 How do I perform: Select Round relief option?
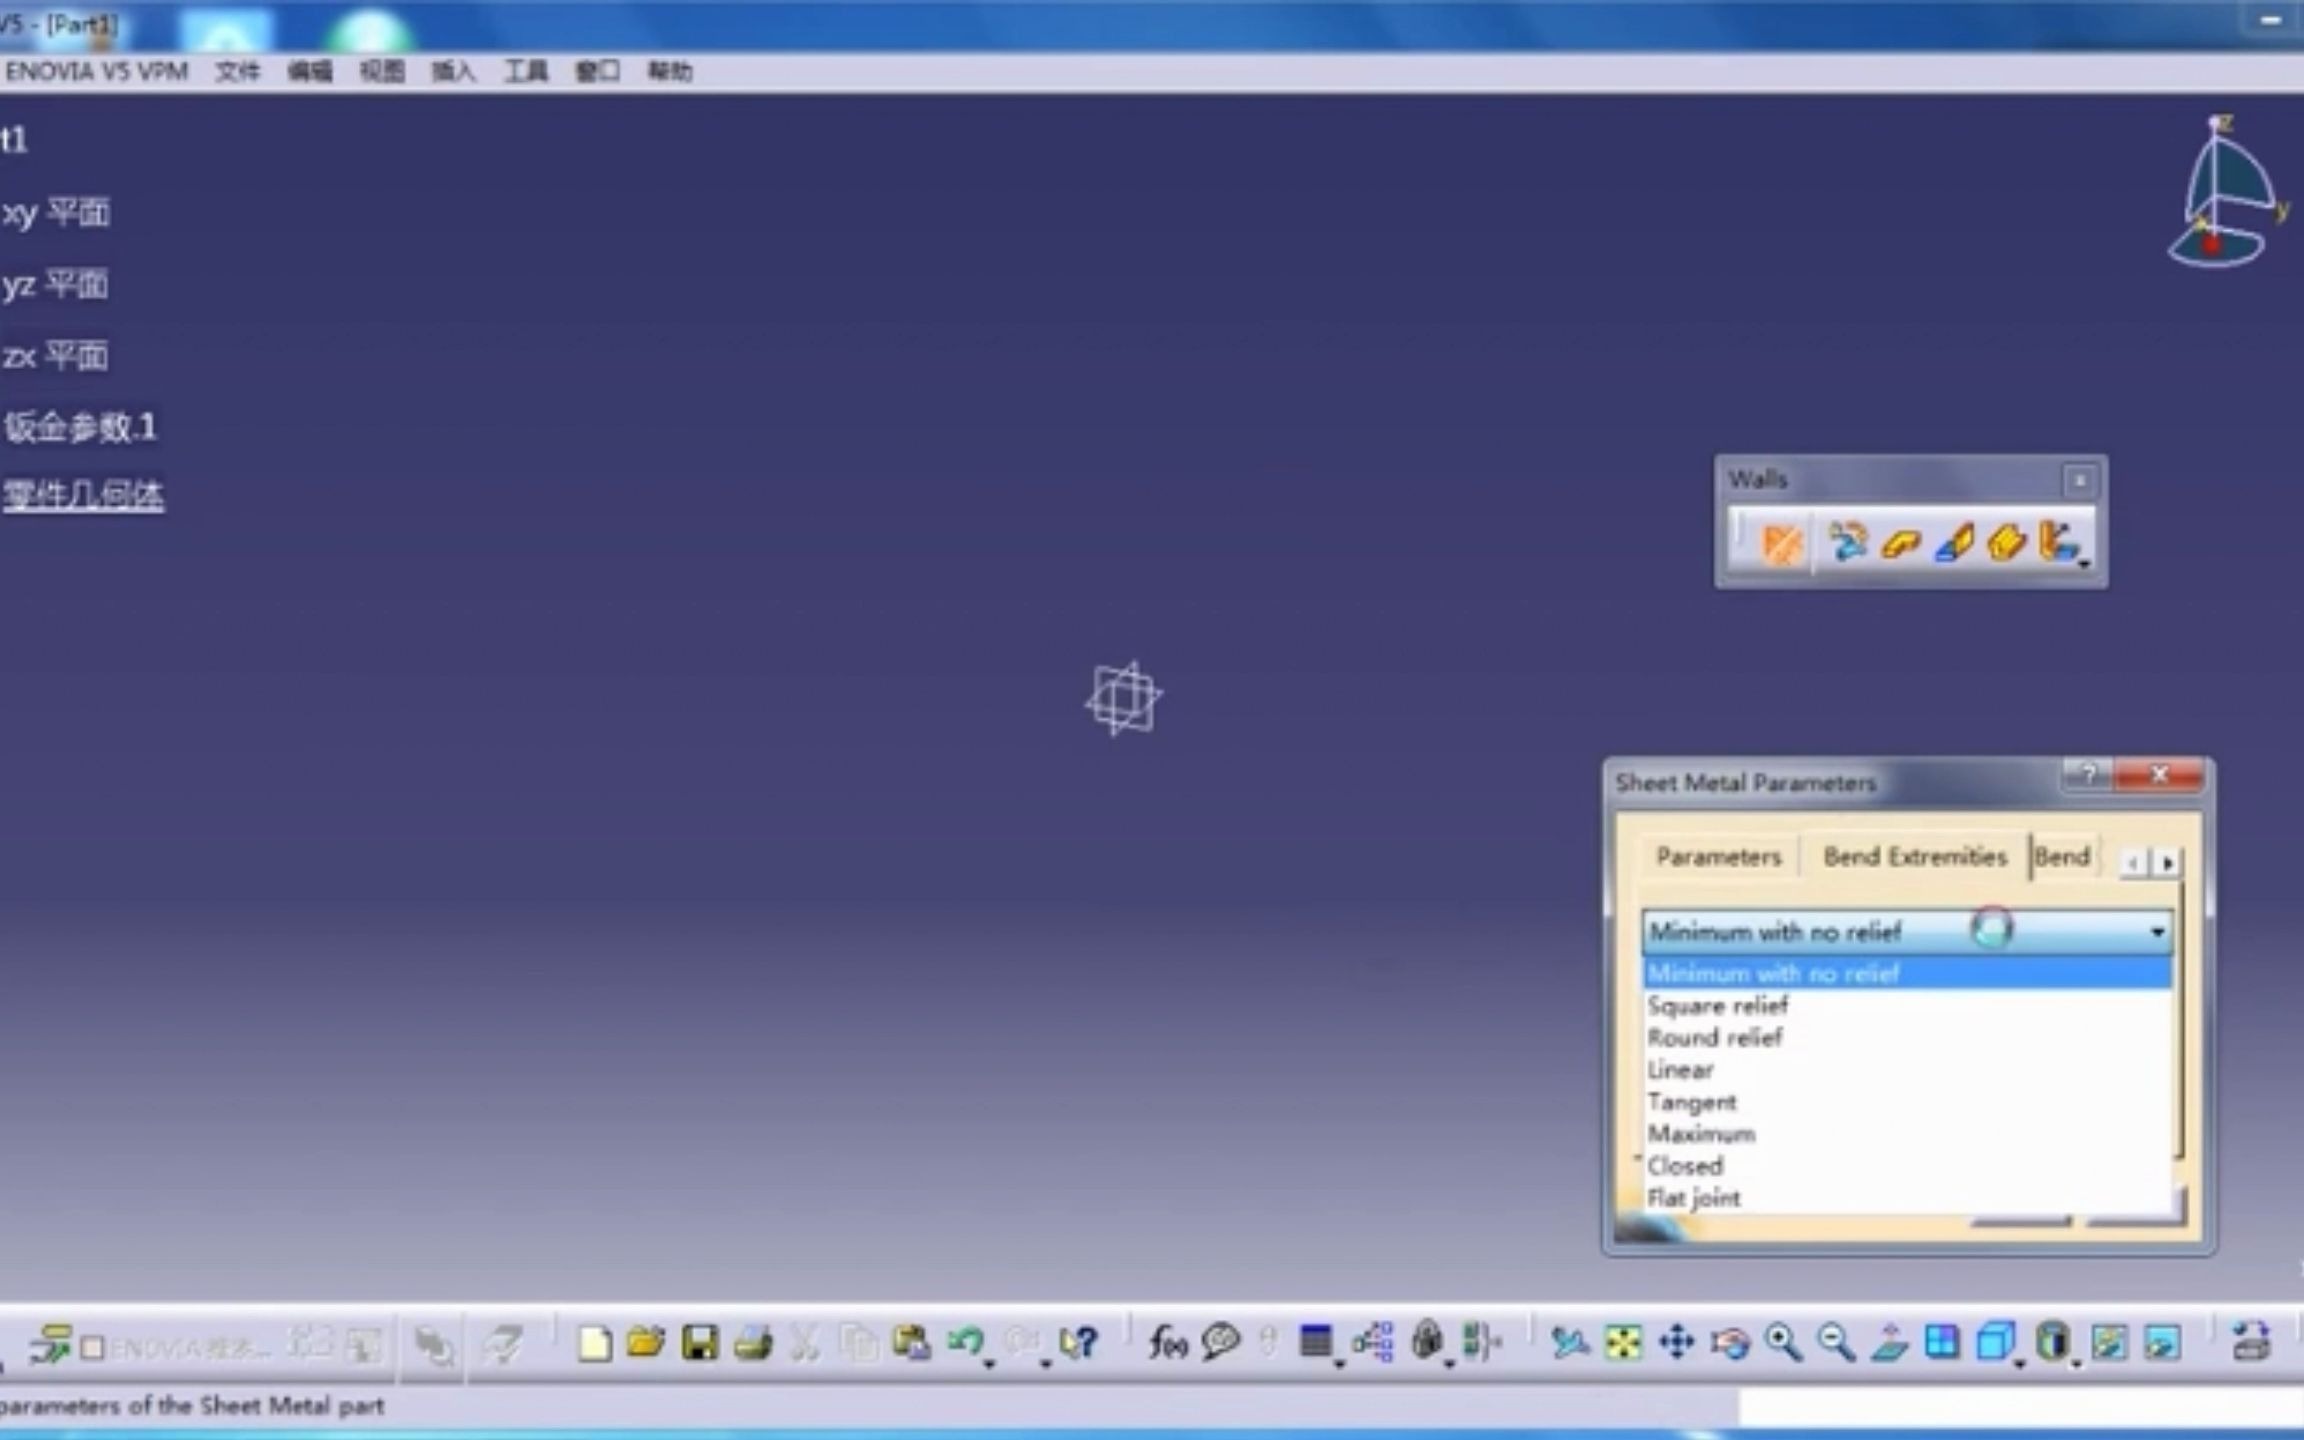coord(1714,1038)
